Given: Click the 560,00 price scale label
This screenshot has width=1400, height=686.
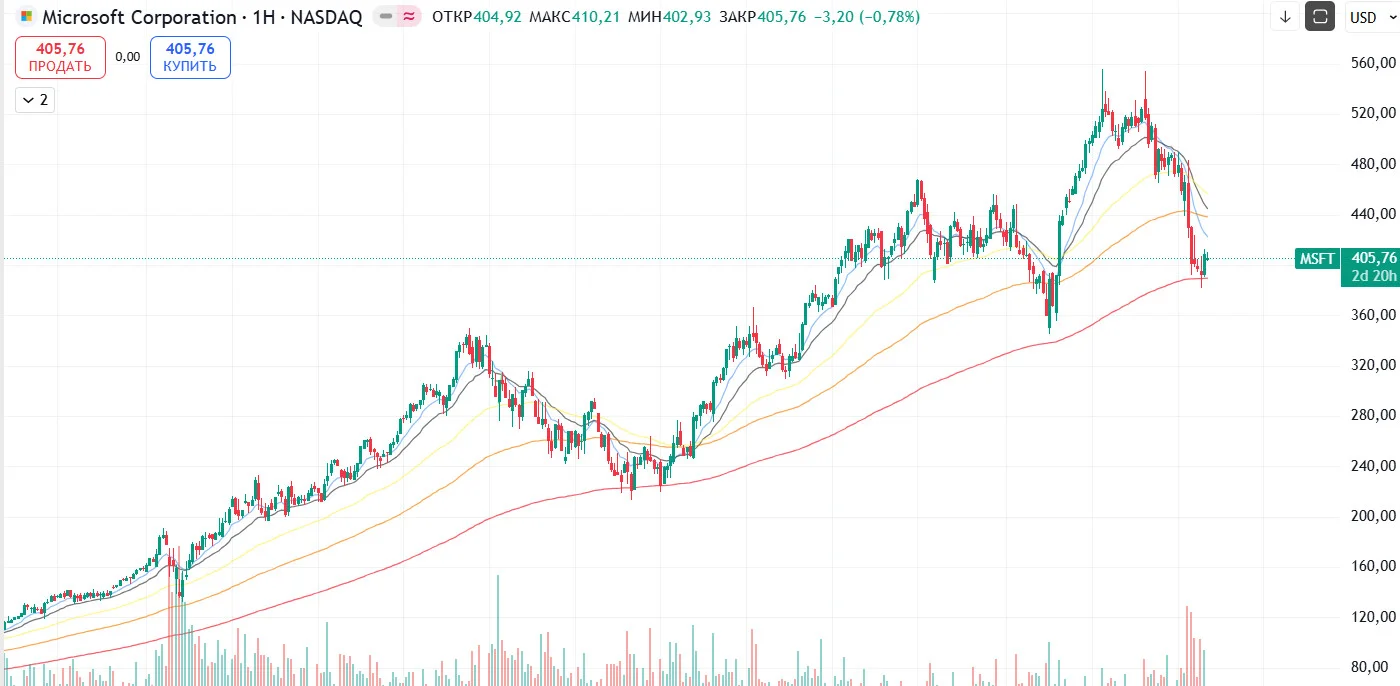Looking at the screenshot, I should (1372, 62).
